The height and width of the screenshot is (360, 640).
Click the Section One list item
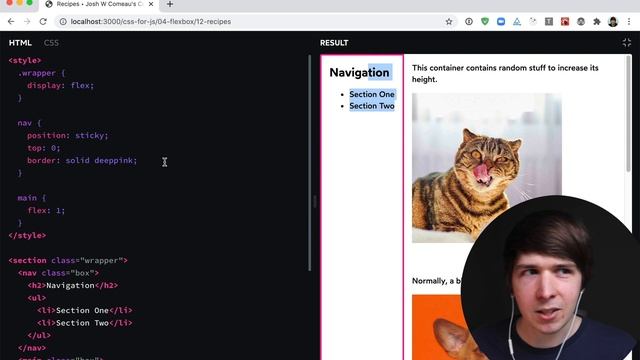pyautogui.click(x=372, y=94)
